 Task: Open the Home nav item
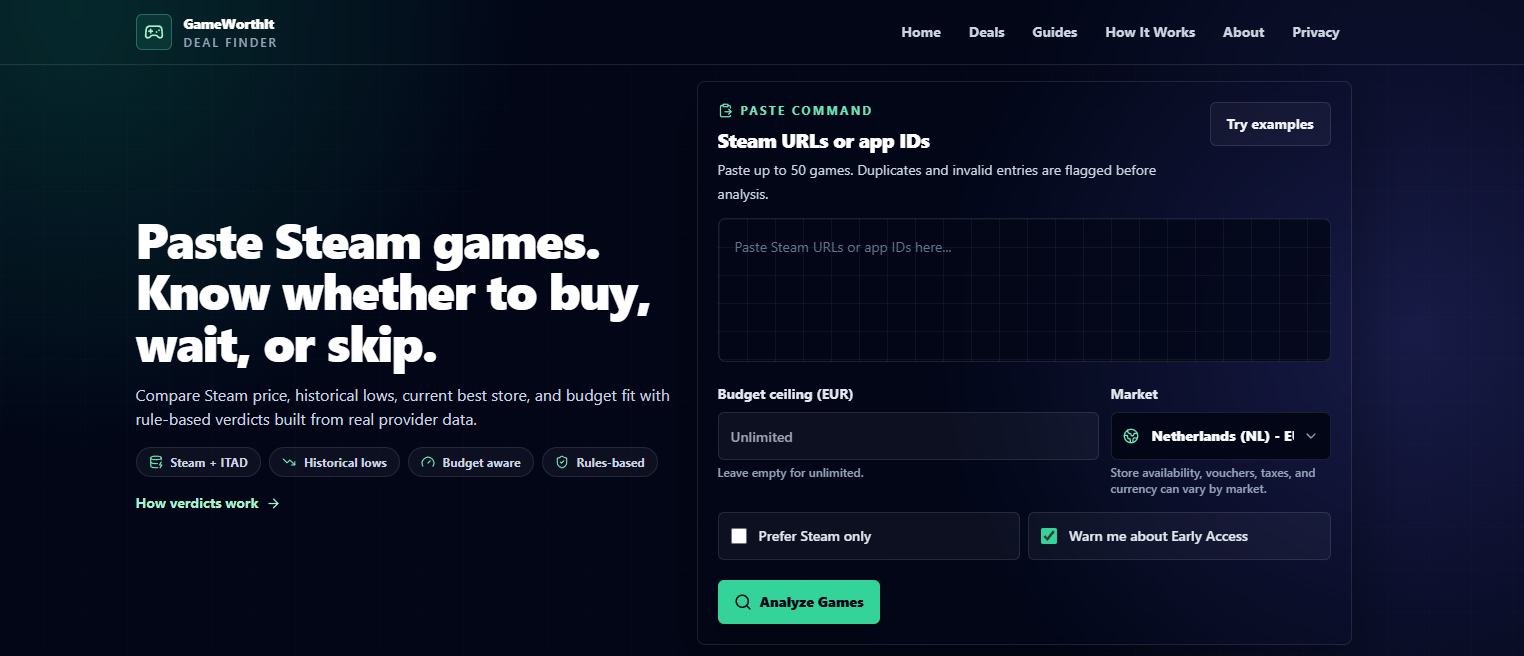[x=921, y=32]
